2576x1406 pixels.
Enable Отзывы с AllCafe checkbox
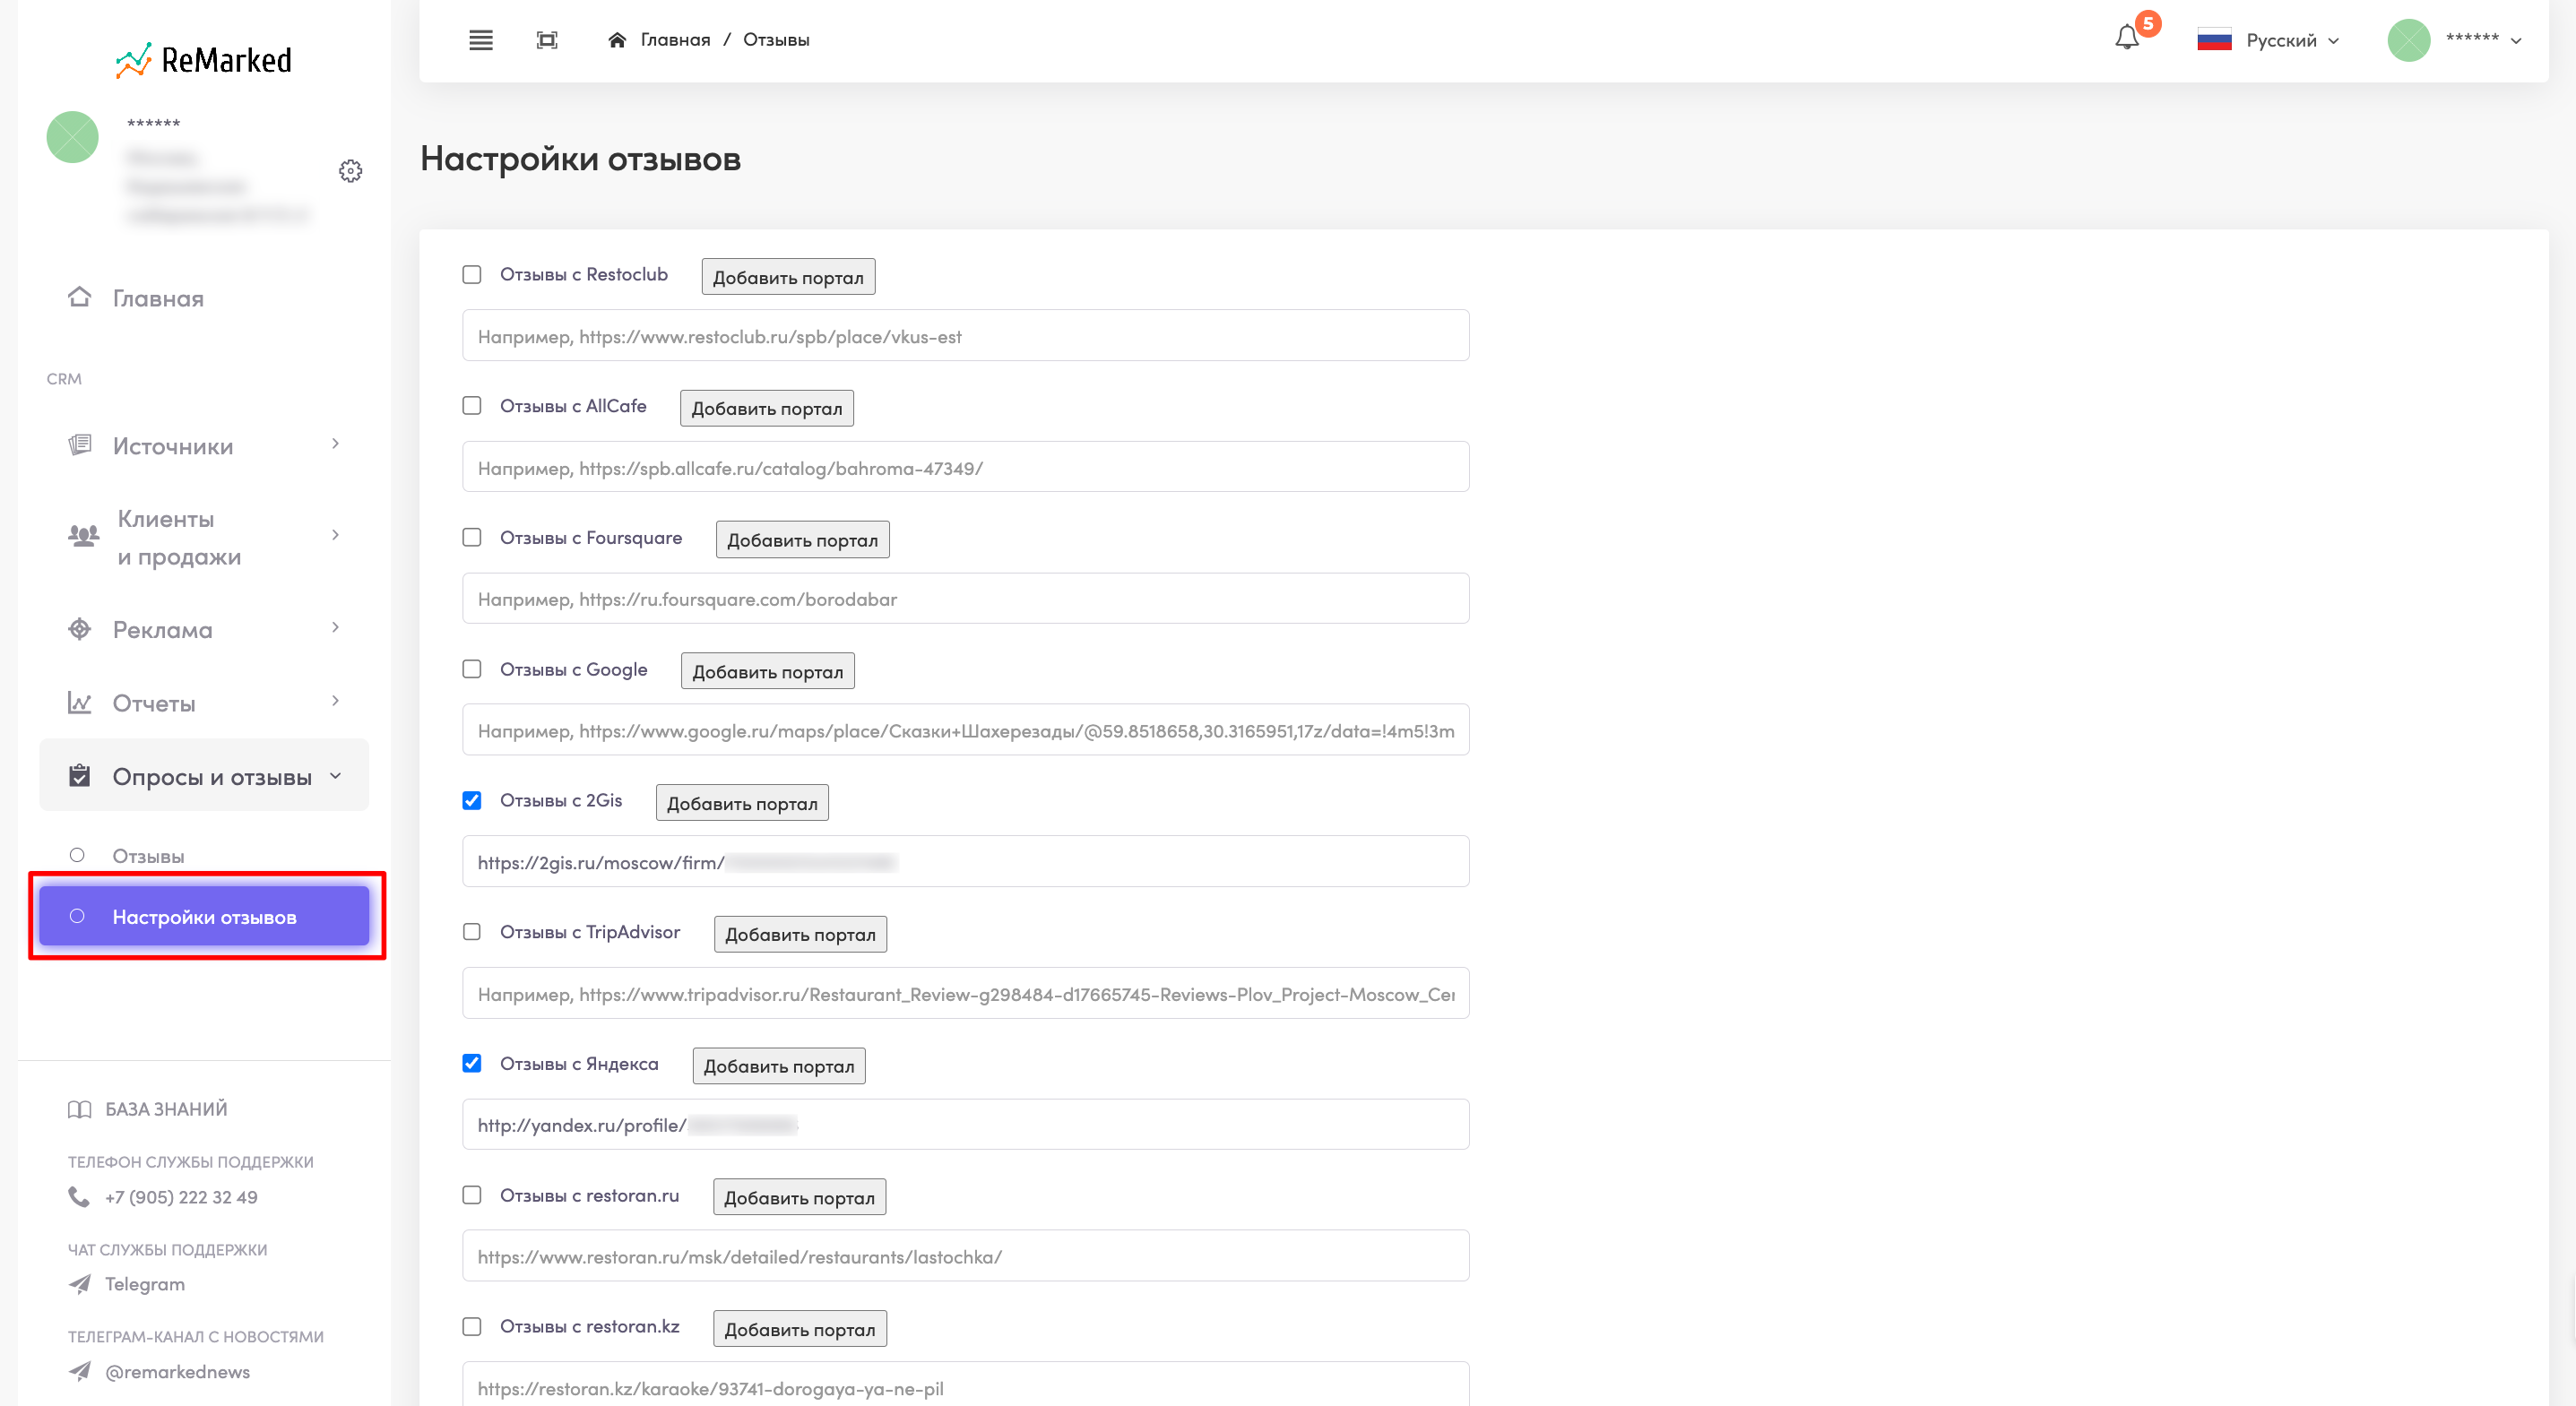pos(472,406)
